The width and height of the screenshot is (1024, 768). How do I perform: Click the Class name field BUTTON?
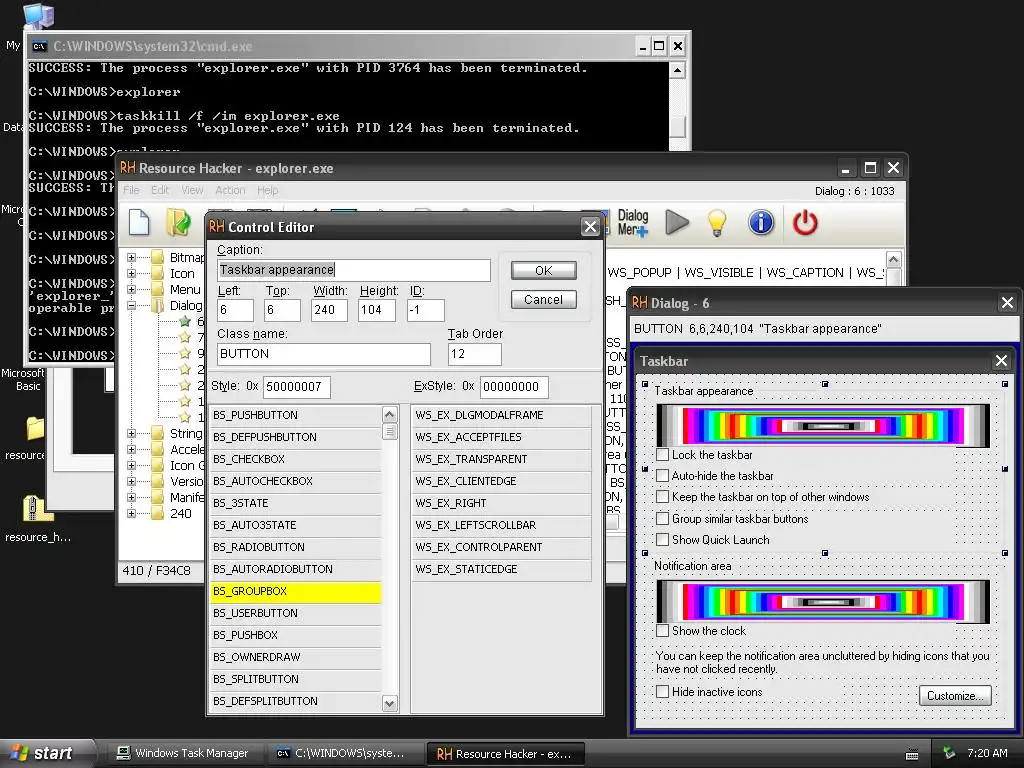(x=323, y=354)
